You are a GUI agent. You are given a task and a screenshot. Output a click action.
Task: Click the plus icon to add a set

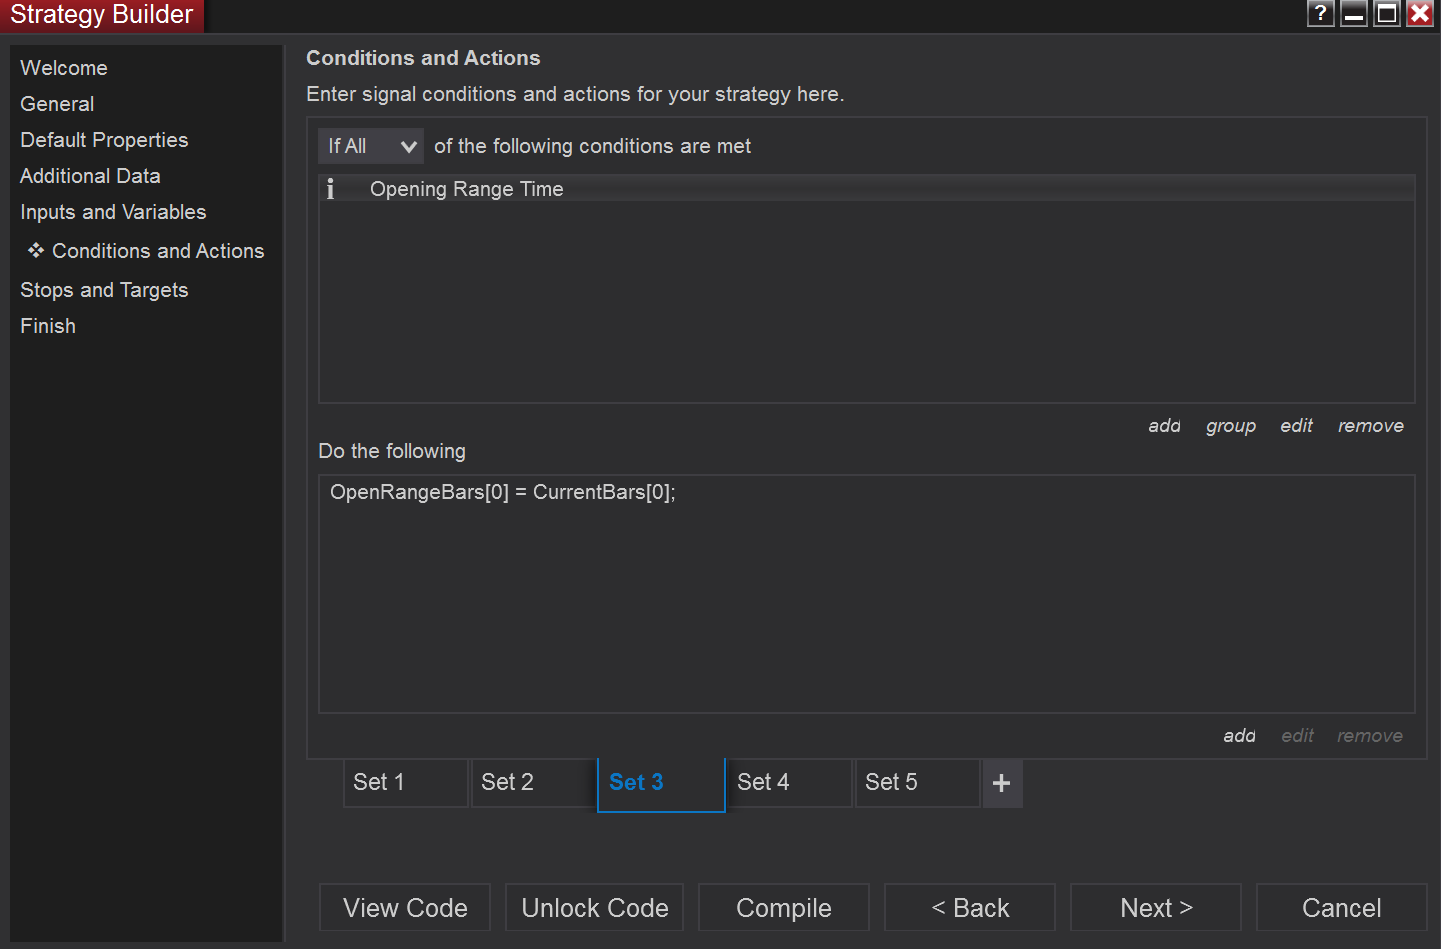point(1001,783)
